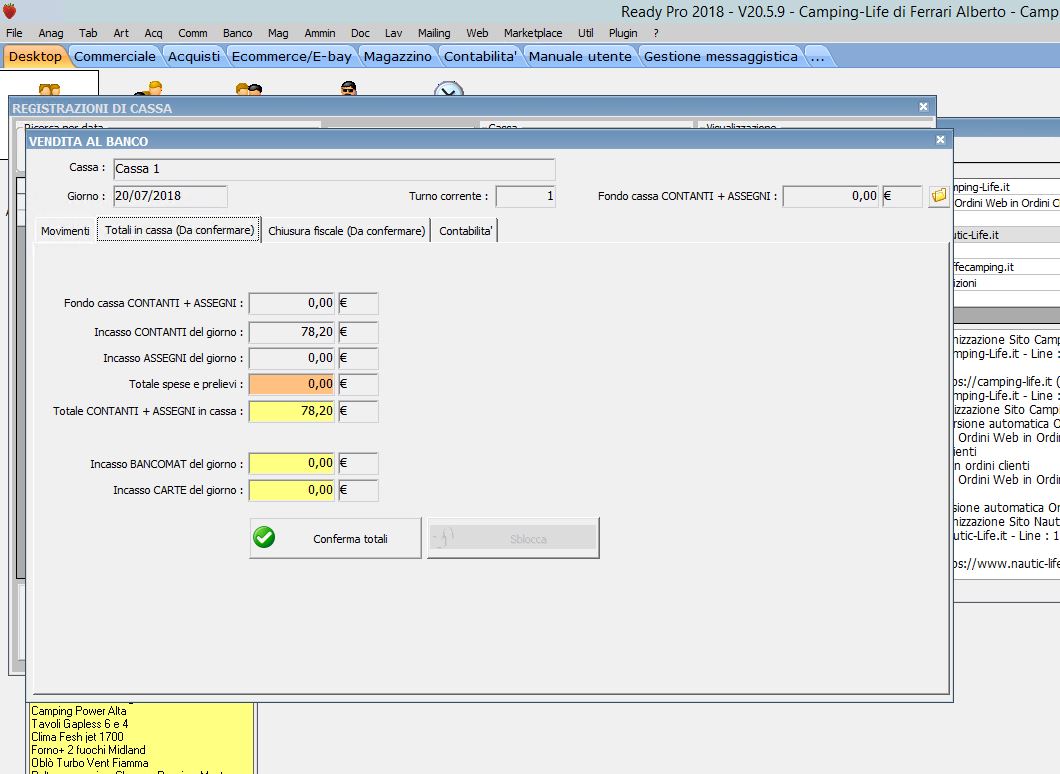Viewport: 1060px width, 774px height.
Task: Click the euro currency box for Totale spese e prelievi
Action: point(358,384)
